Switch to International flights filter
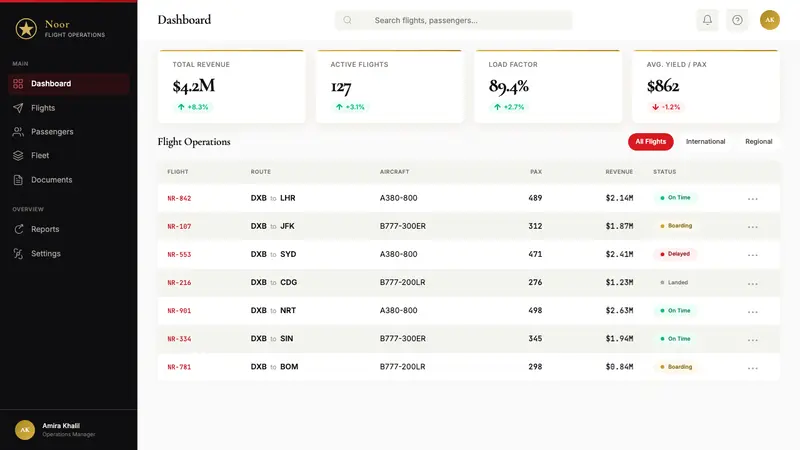 coord(705,141)
